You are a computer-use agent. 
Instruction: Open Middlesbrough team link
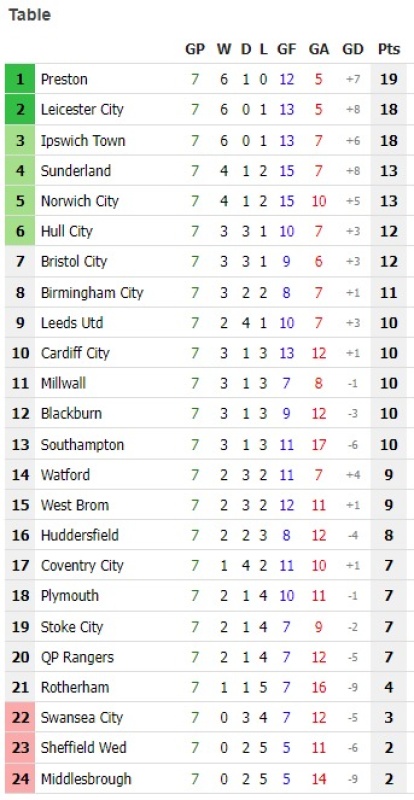(86, 779)
